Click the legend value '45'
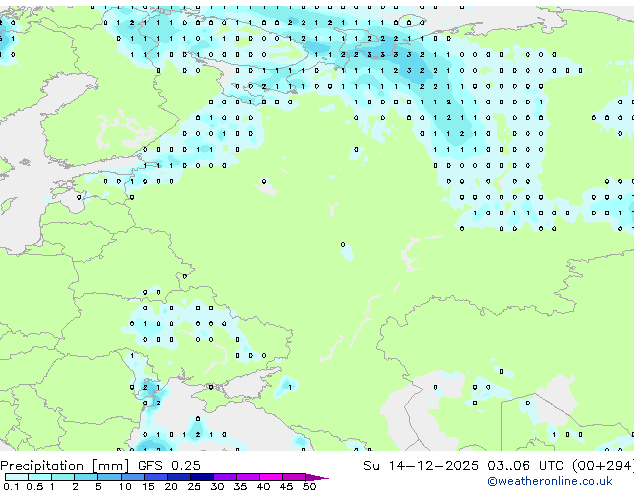Image resolution: width=634 pixels, height=490 pixels. point(286,486)
